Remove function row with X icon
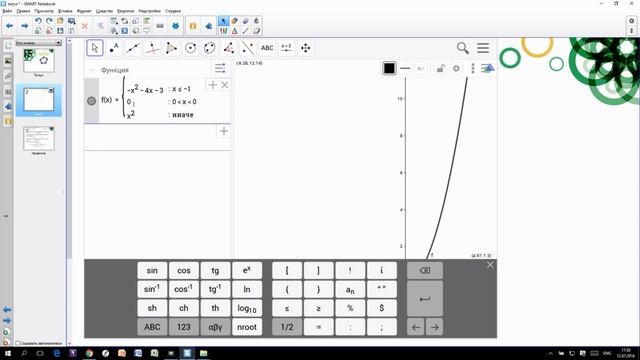Image resolution: width=640 pixels, height=360 pixels. point(224,85)
